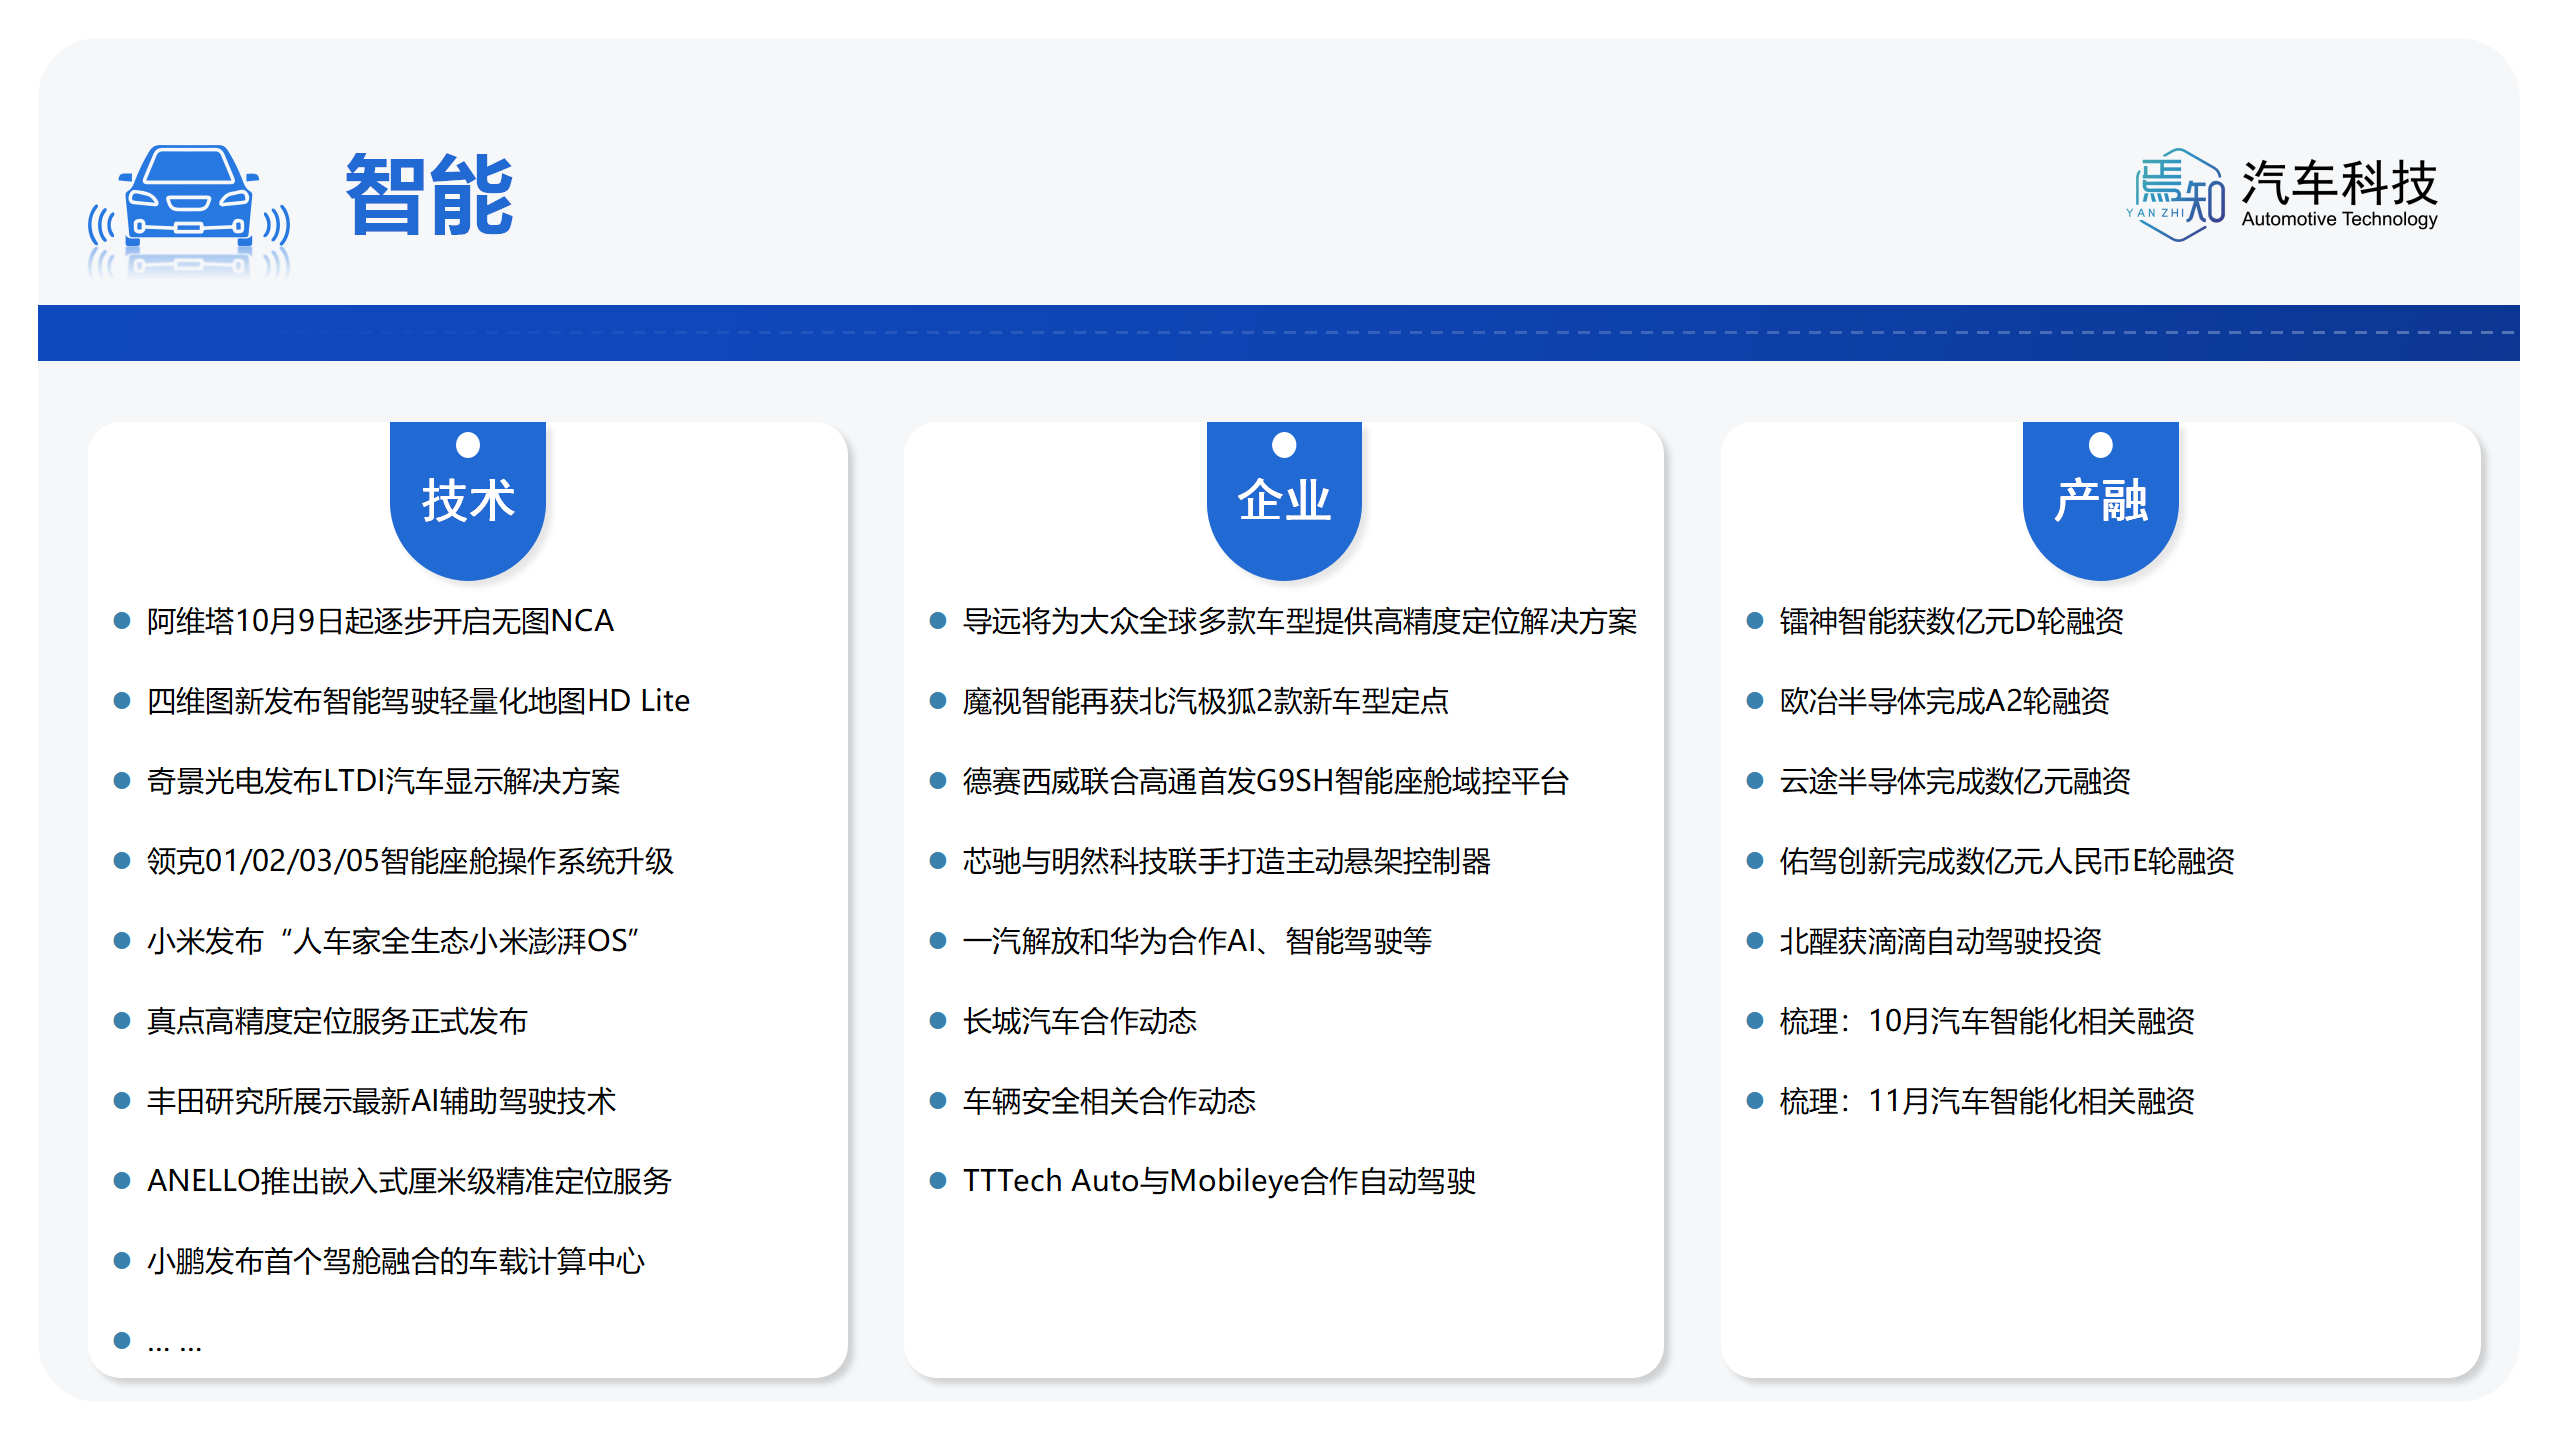The image size is (2560, 1440).
Task: Select the 产融 badge header
Action: [2101, 500]
